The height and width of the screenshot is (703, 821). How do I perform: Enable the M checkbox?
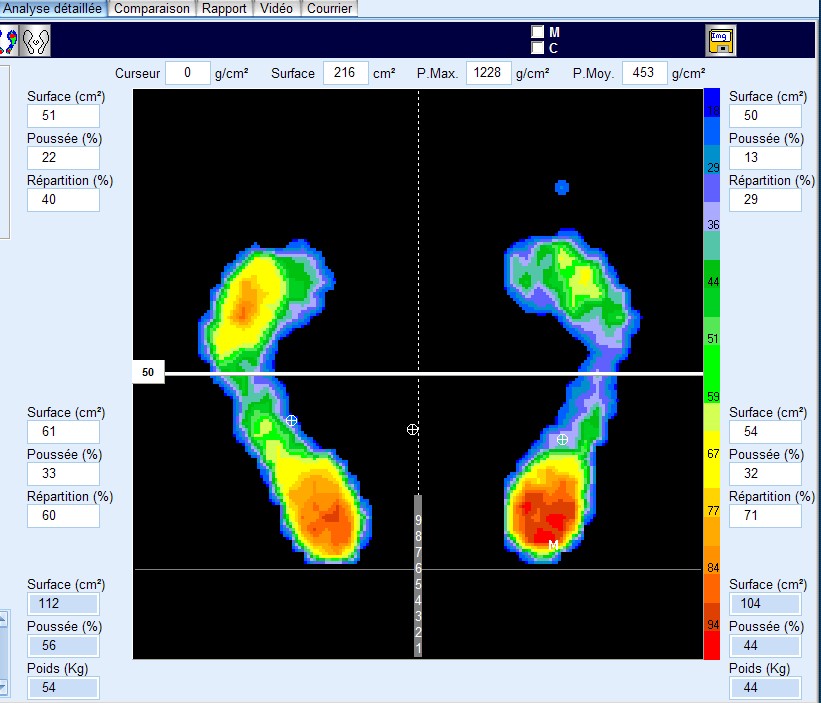click(x=538, y=32)
